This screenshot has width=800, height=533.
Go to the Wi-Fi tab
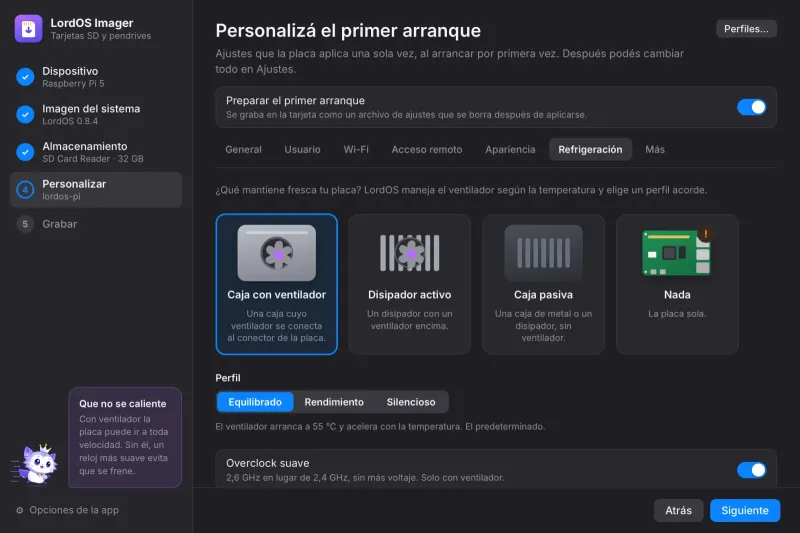click(356, 149)
